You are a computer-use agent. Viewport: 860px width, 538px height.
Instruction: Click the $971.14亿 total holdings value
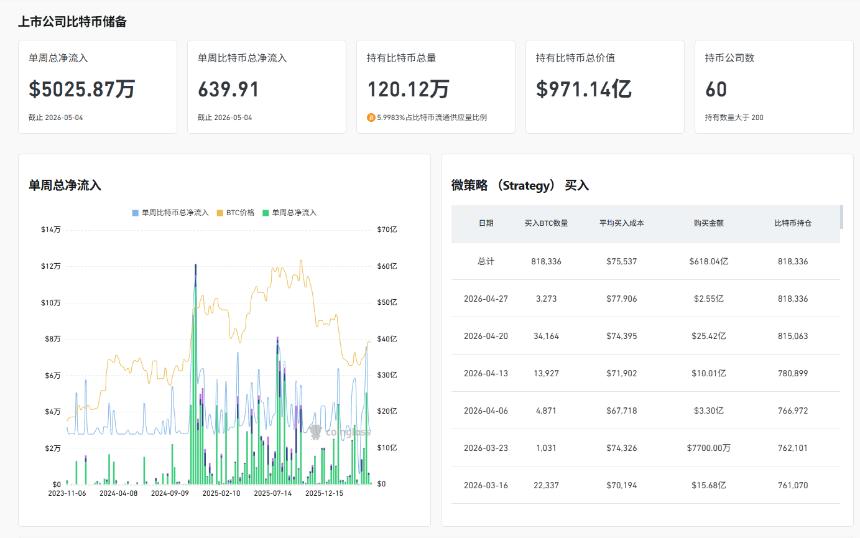584,89
